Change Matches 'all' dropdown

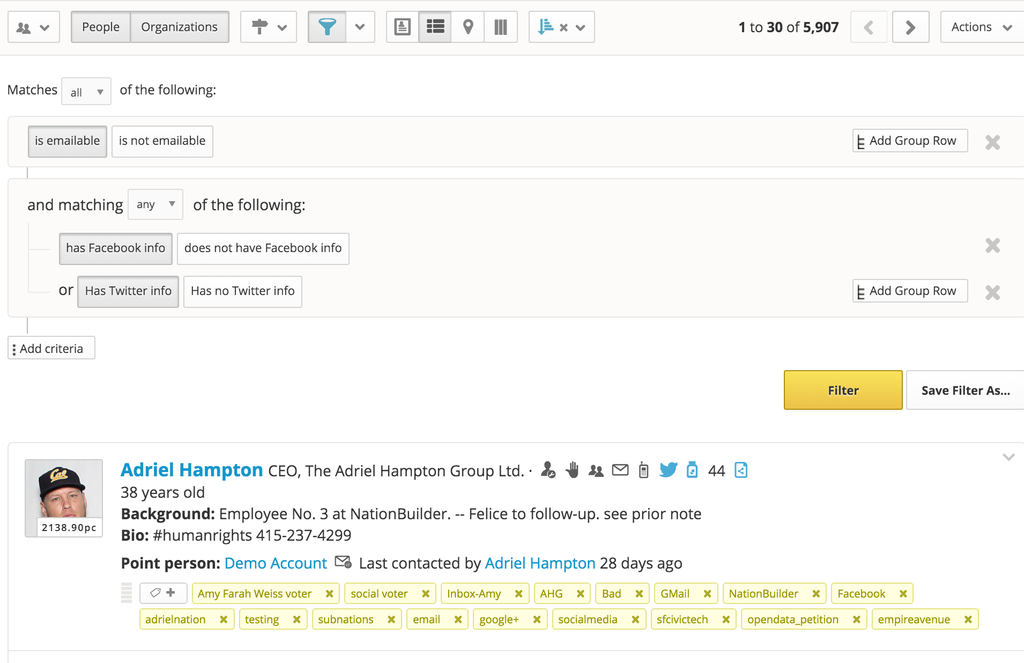pyautogui.click(x=86, y=91)
